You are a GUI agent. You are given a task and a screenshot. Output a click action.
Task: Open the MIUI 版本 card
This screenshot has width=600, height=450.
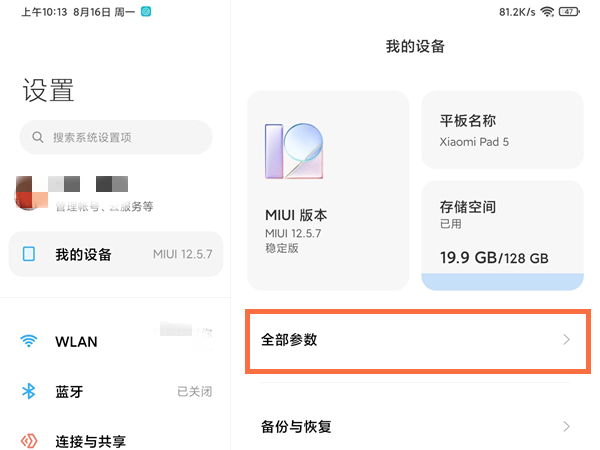click(x=327, y=190)
